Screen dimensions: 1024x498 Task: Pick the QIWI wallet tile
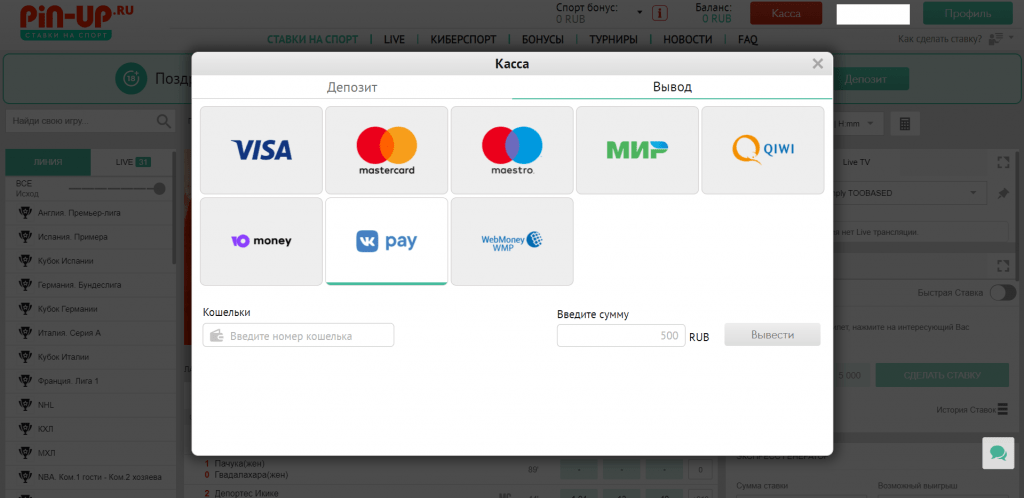(763, 150)
